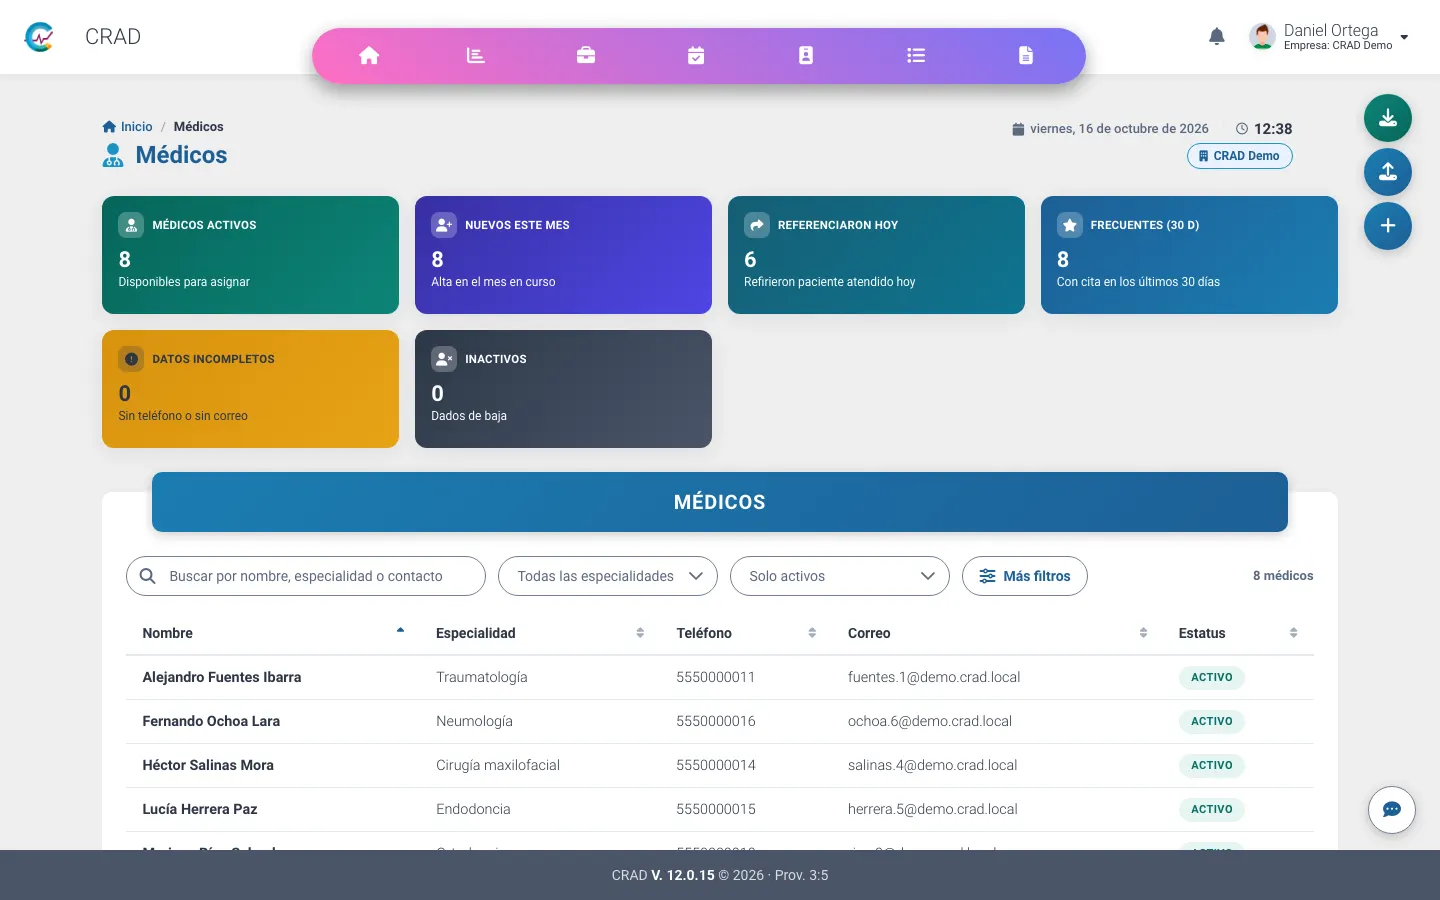Click the CRAD logo icon
This screenshot has width=1440, height=900.
39,37
